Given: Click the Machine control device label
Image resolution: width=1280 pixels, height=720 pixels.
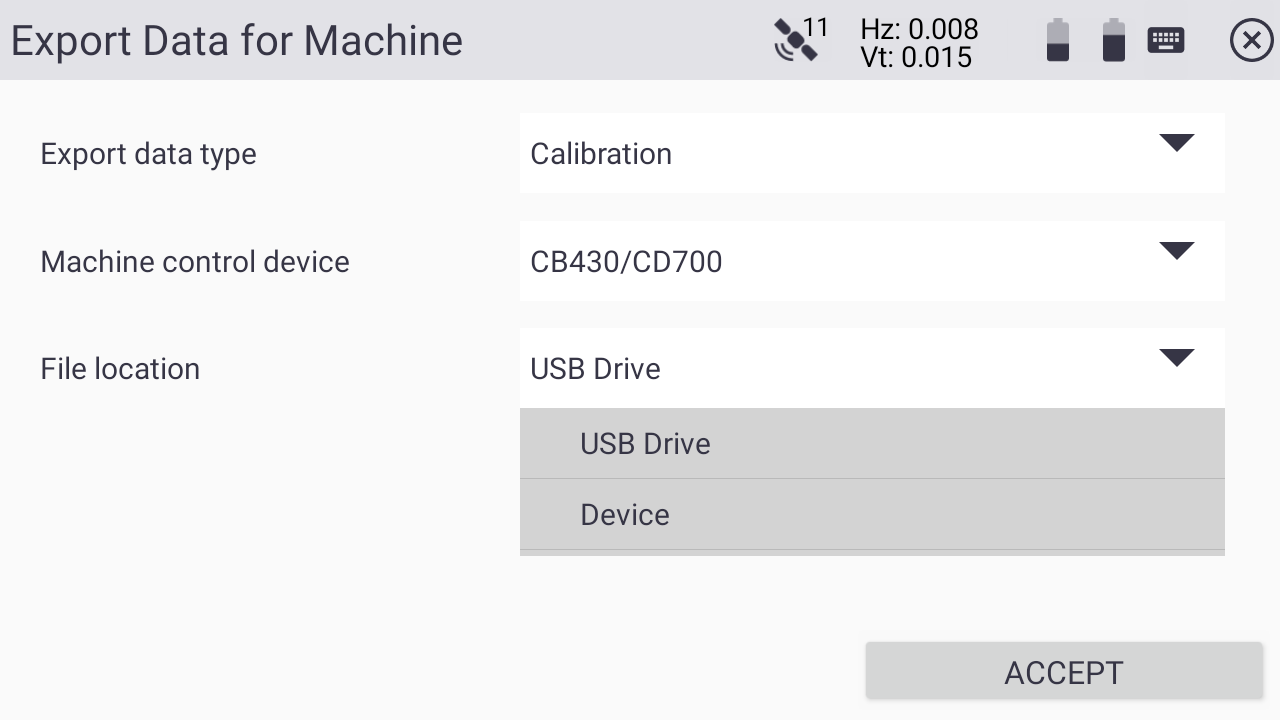Looking at the screenshot, I should click(x=195, y=262).
